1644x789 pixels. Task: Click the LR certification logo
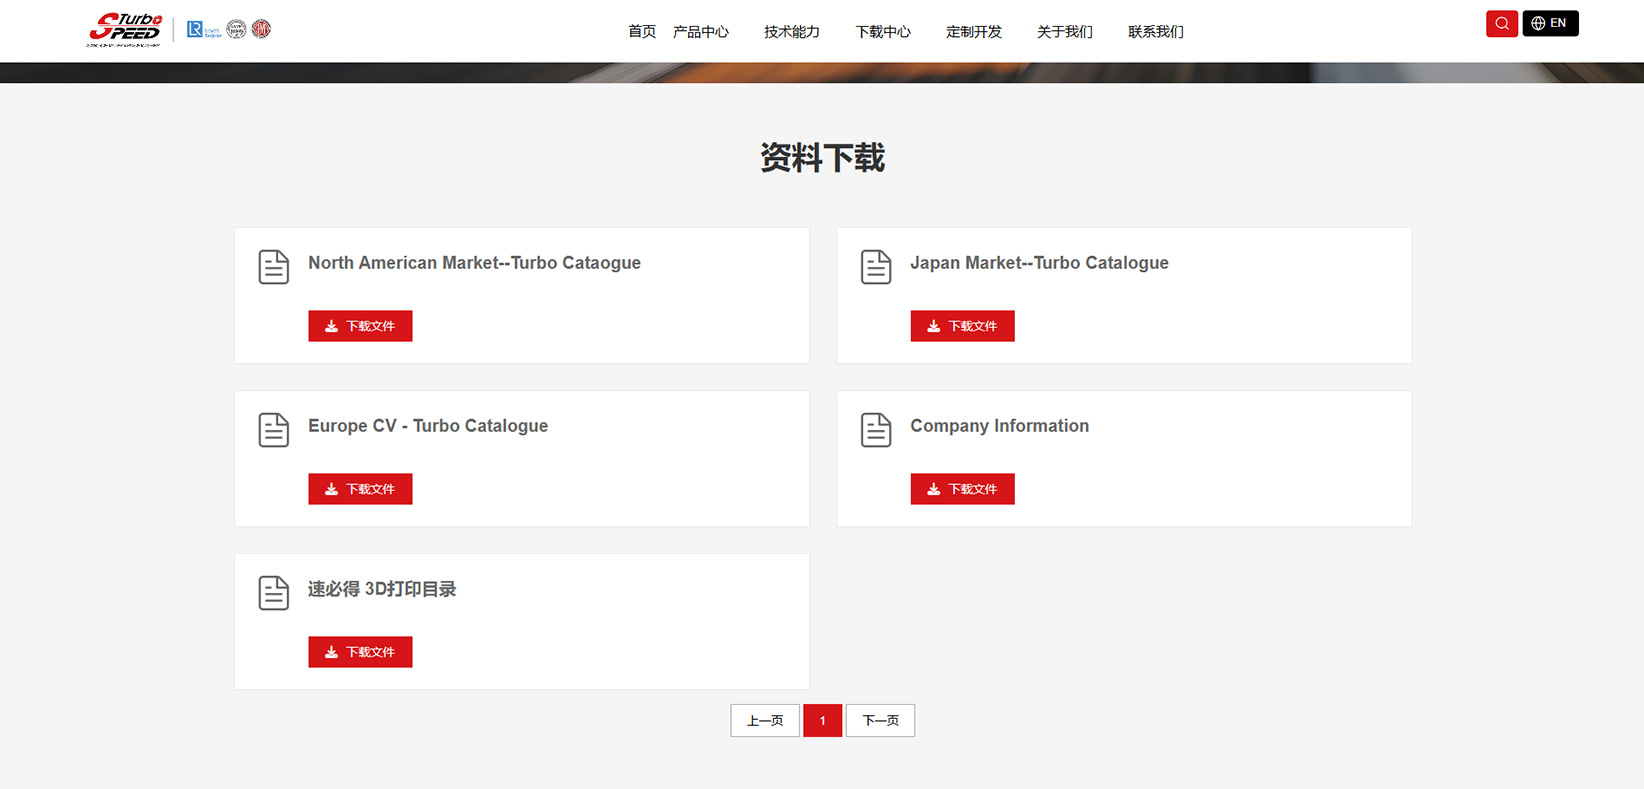[x=203, y=30]
